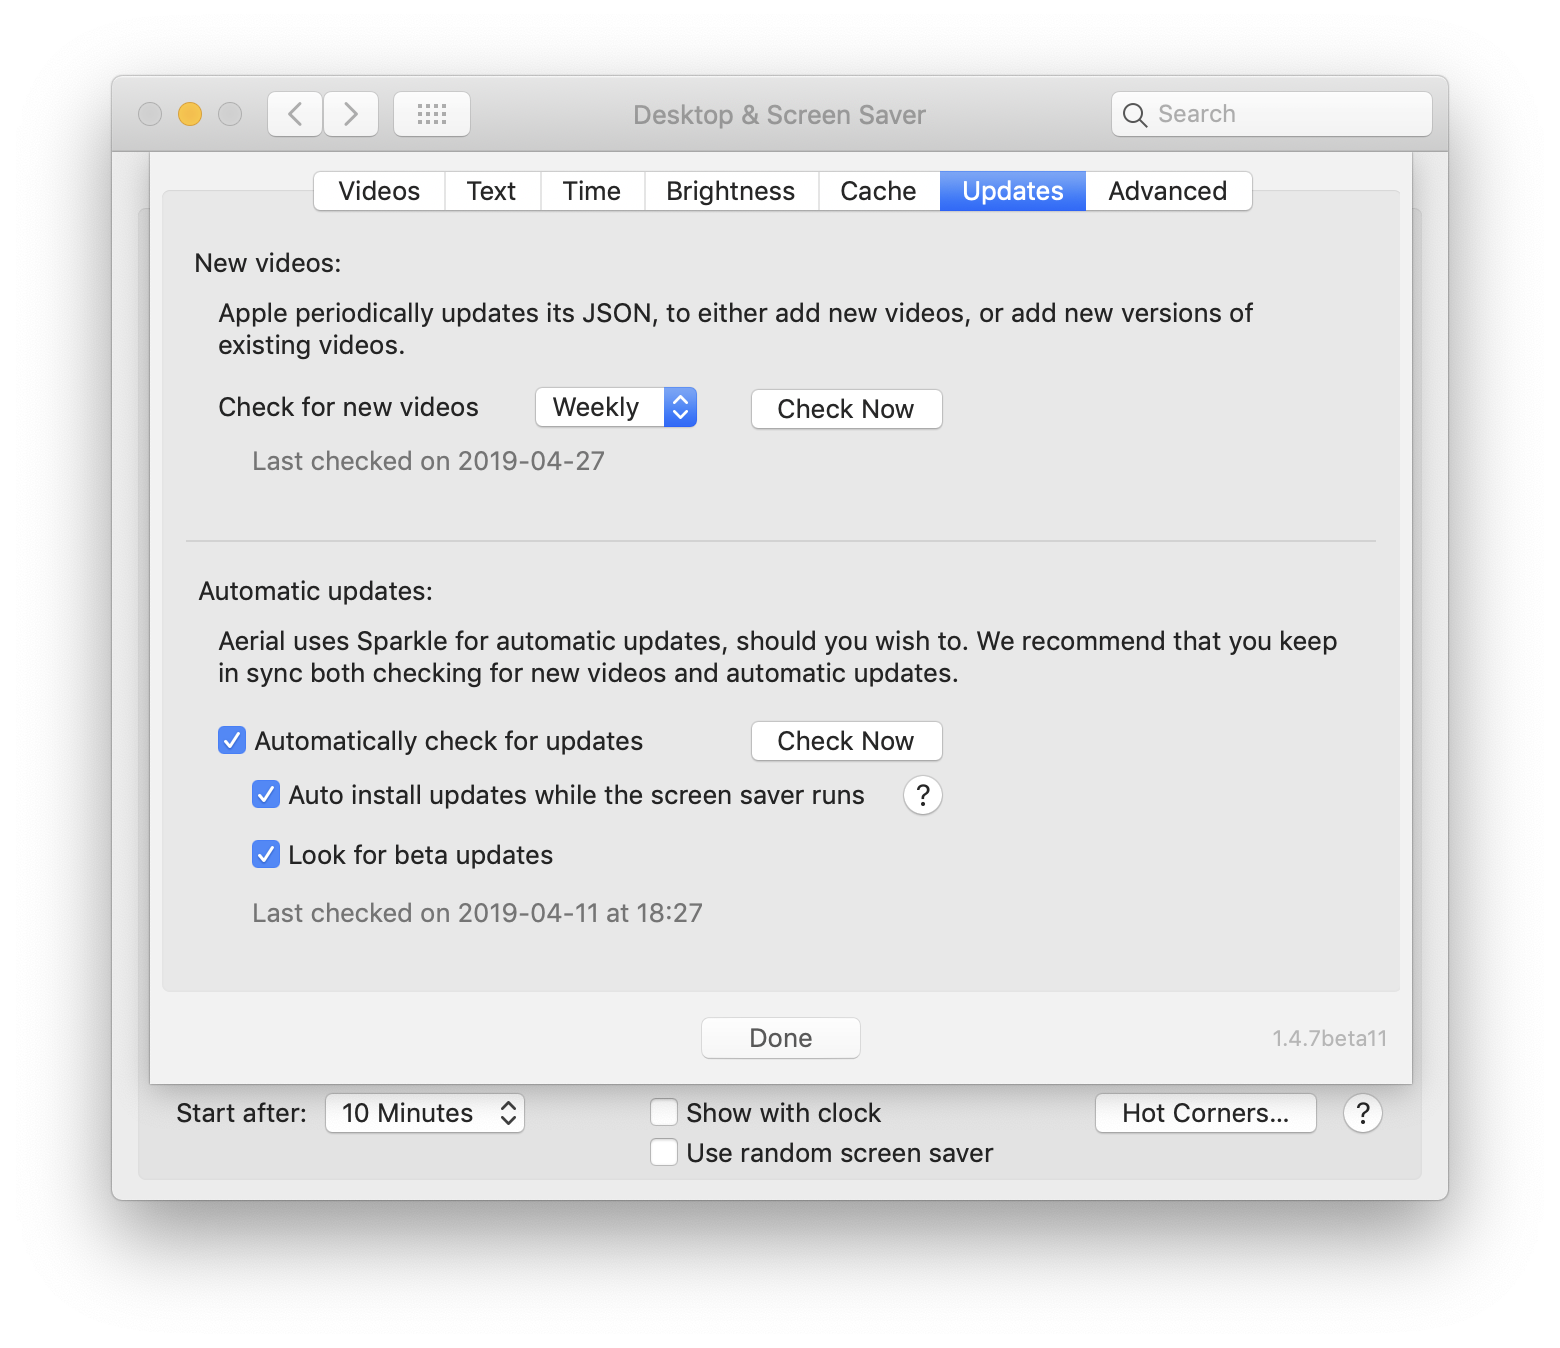Click the 'Automatic updates:' heading
This screenshot has width=1560, height=1348.
click(316, 591)
